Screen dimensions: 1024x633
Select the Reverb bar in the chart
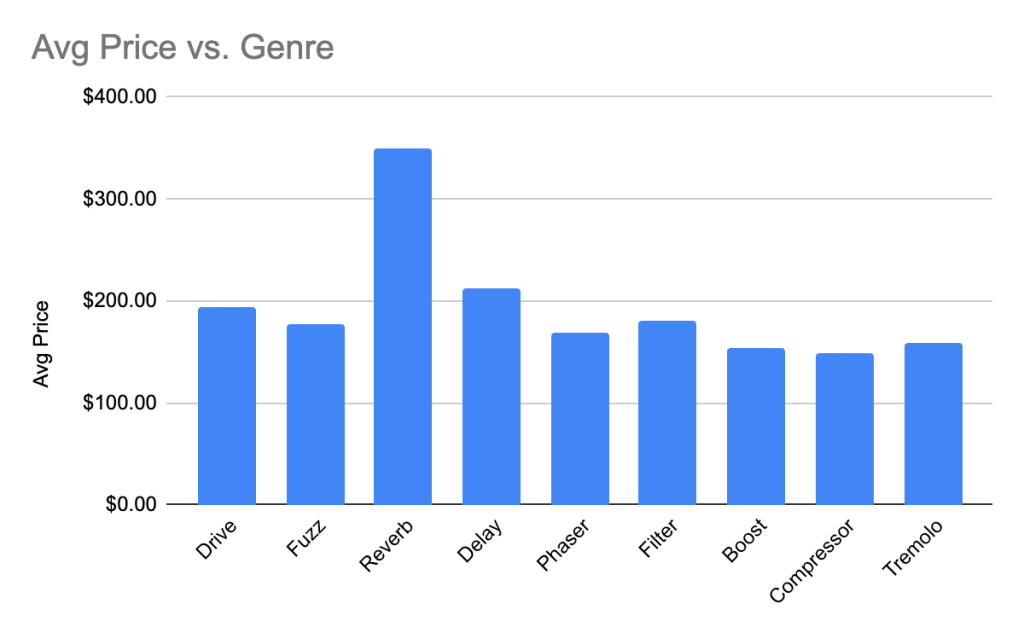[403, 326]
